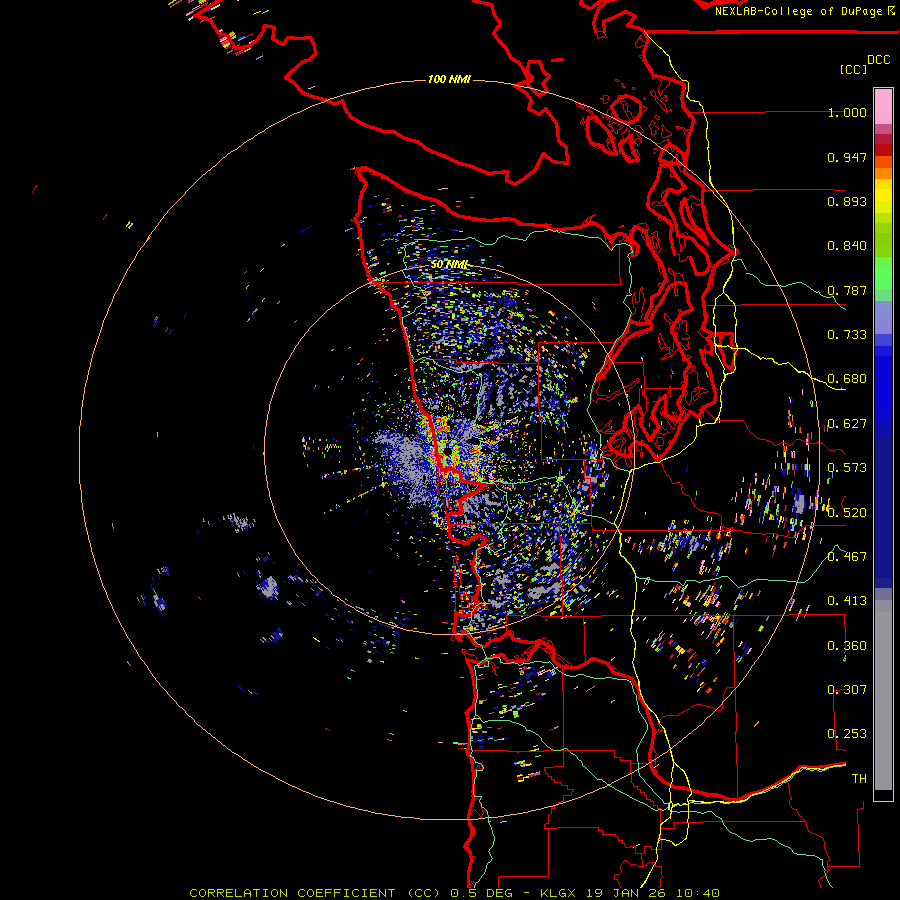Pick the gray segment of the color bar
The height and width of the screenshot is (900, 900).
[x=883, y=695]
